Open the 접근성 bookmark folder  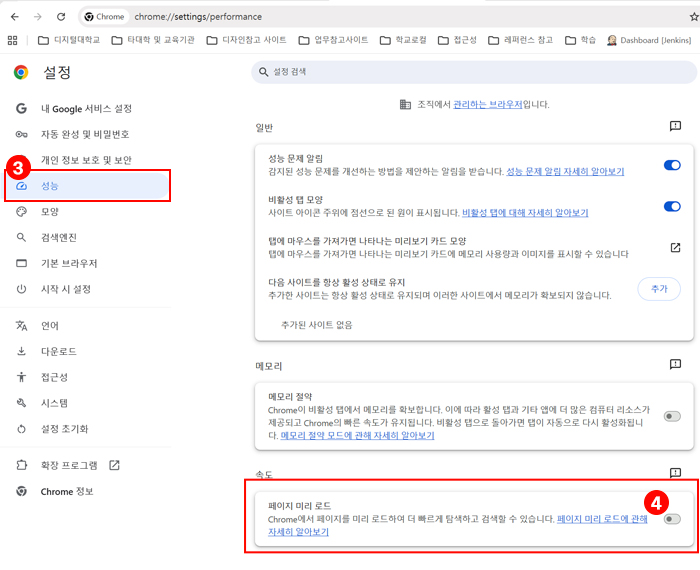coord(457,40)
